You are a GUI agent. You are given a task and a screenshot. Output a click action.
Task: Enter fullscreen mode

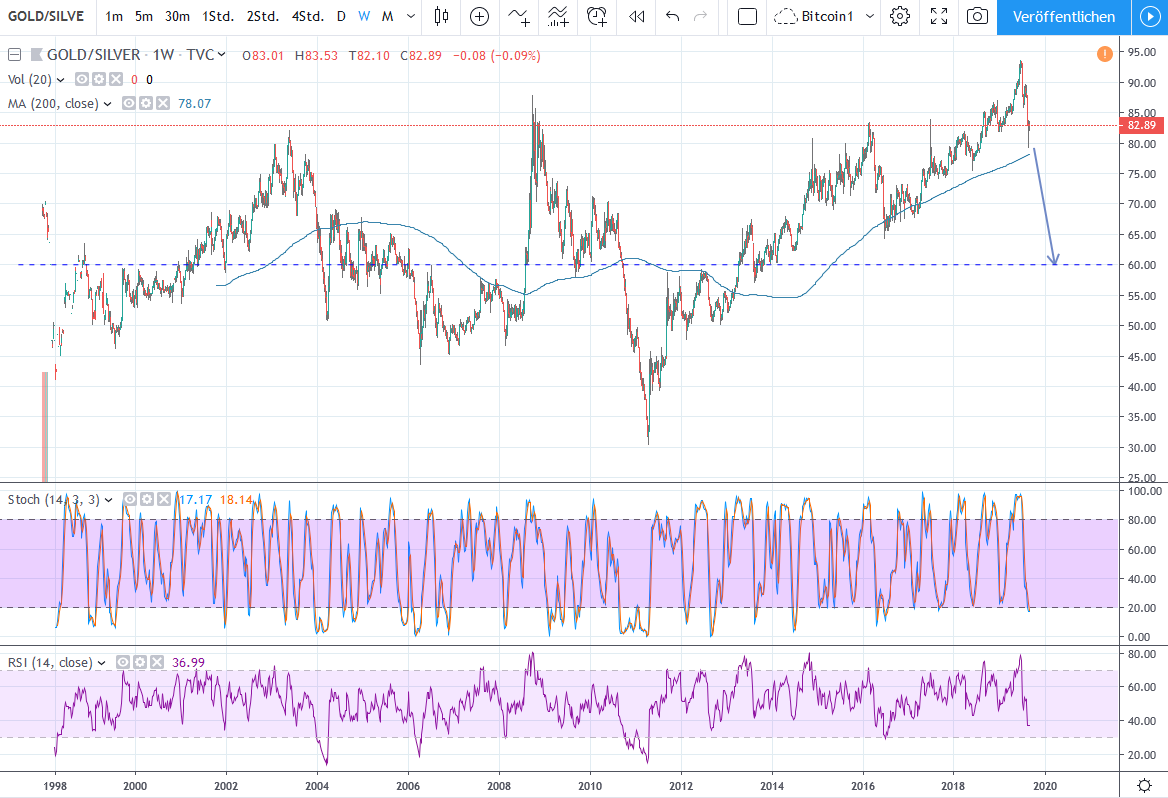click(x=939, y=16)
